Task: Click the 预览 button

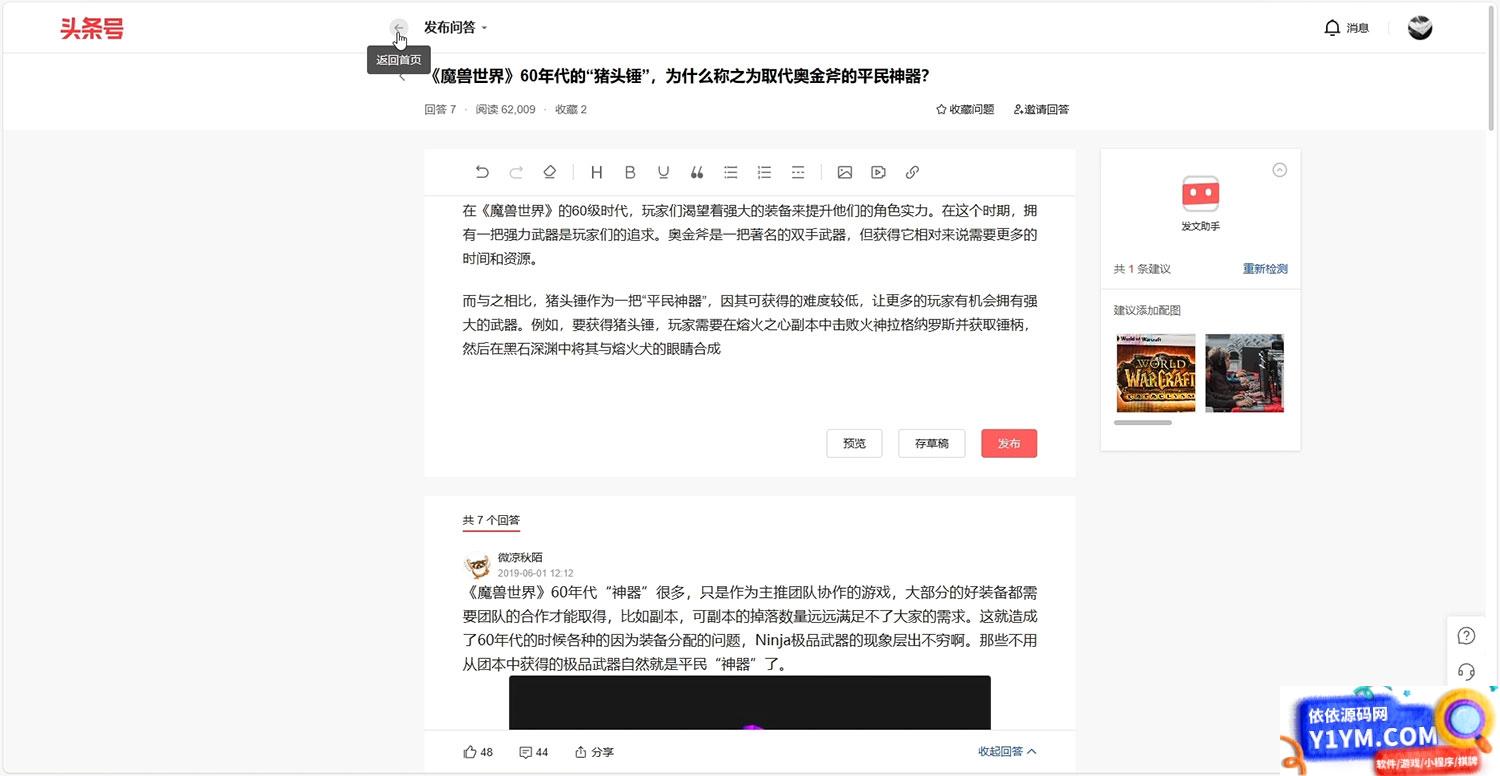Action: pyautogui.click(x=855, y=443)
